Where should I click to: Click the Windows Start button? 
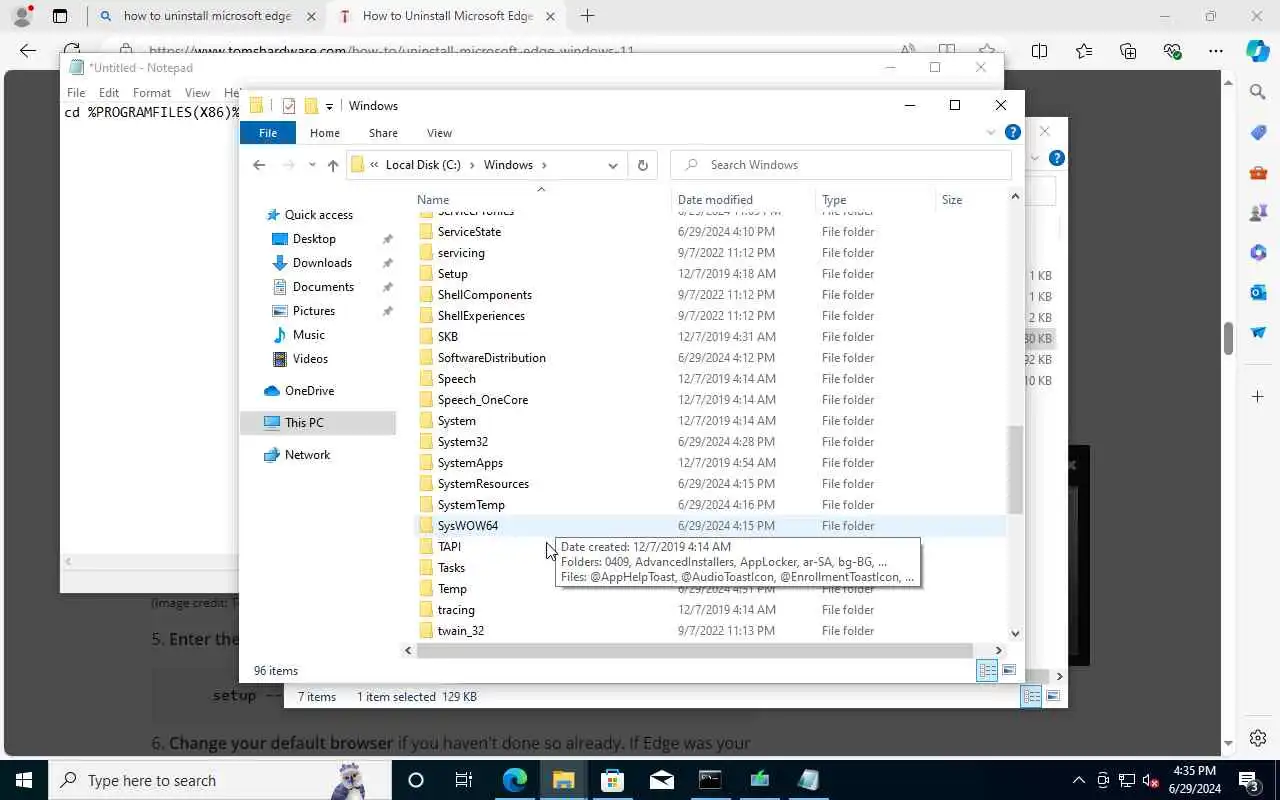pos(24,780)
